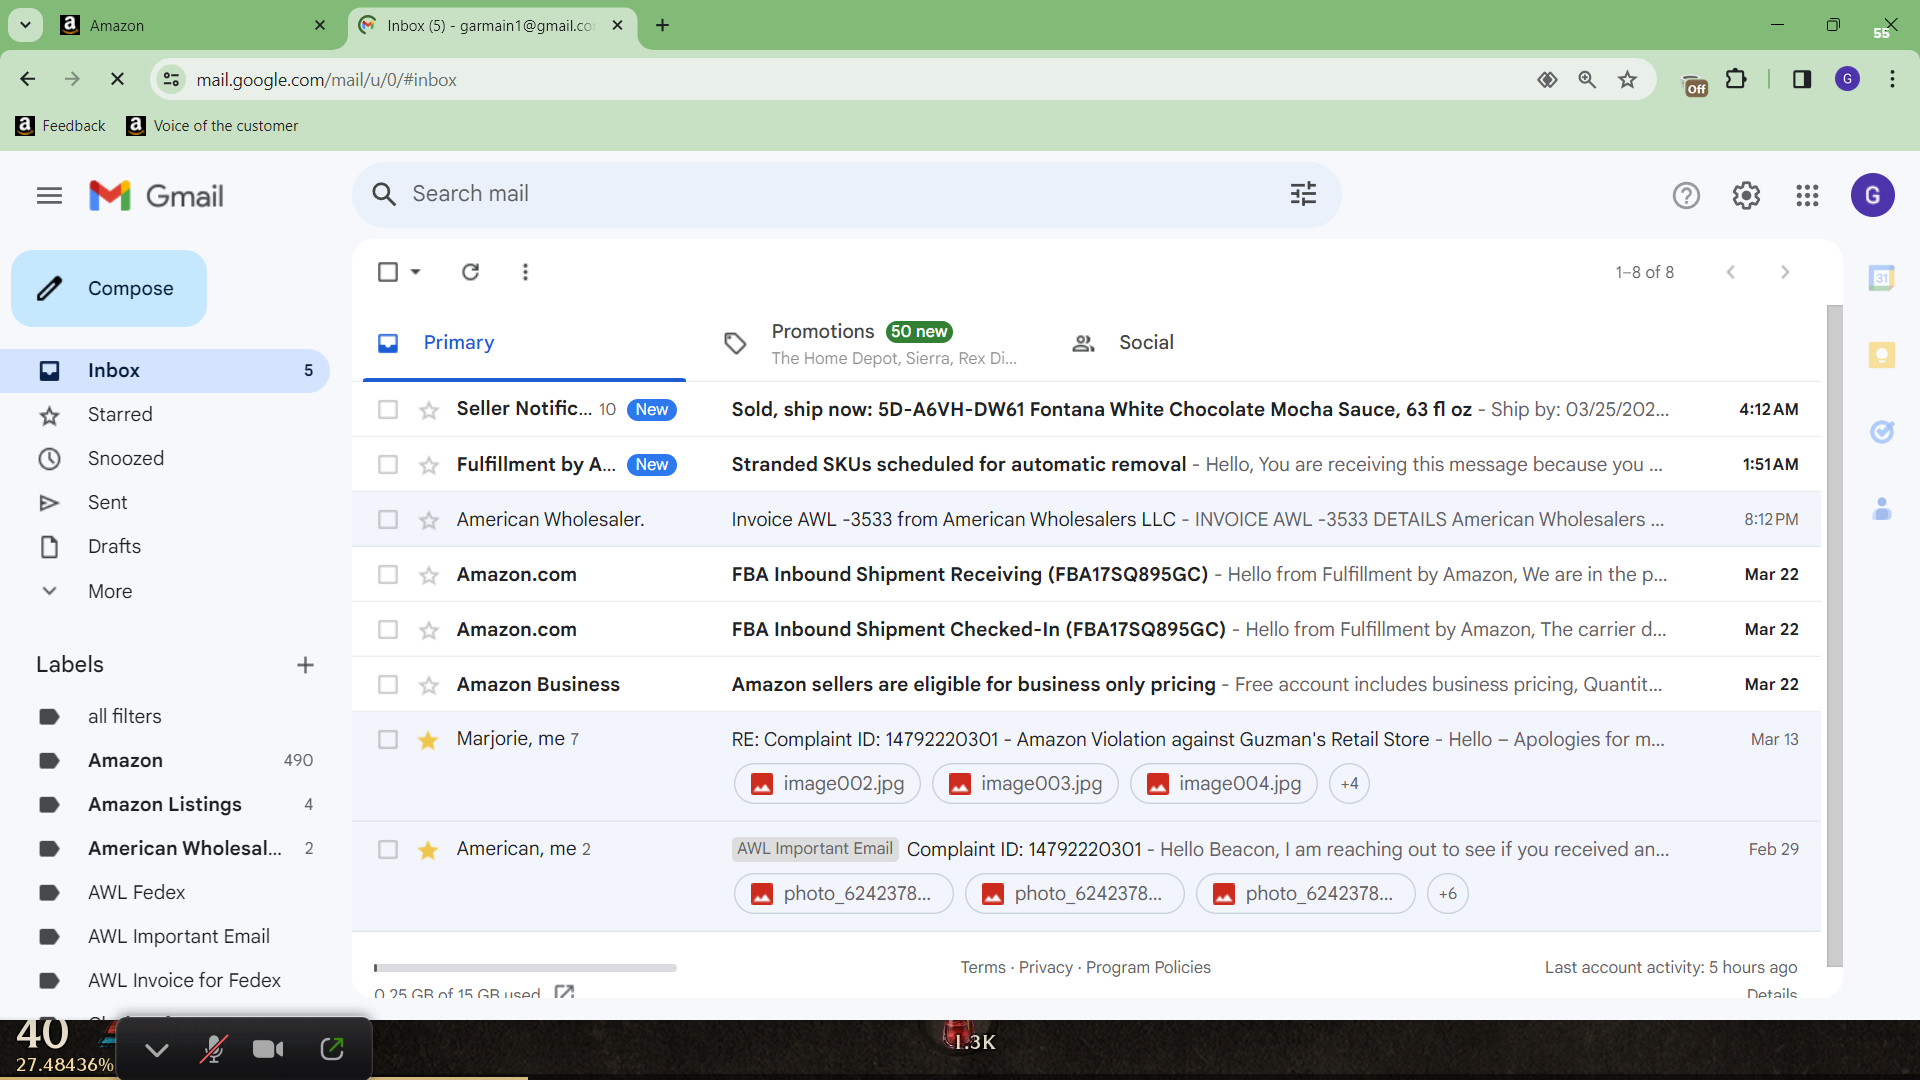The width and height of the screenshot is (1920, 1080).
Task: Open the More options three-dot menu above inbox
Action: click(x=525, y=272)
